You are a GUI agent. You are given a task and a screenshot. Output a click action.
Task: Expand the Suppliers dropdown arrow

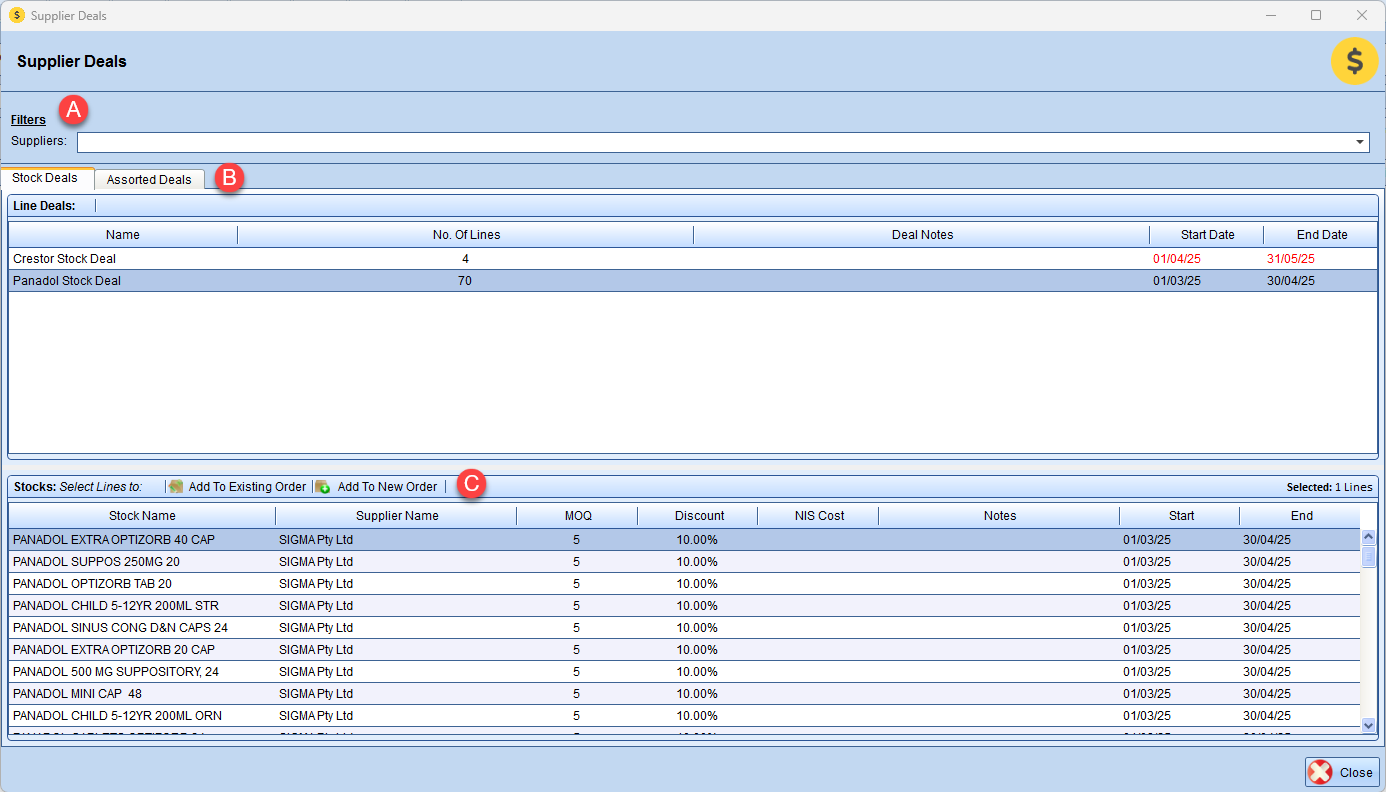(1360, 142)
